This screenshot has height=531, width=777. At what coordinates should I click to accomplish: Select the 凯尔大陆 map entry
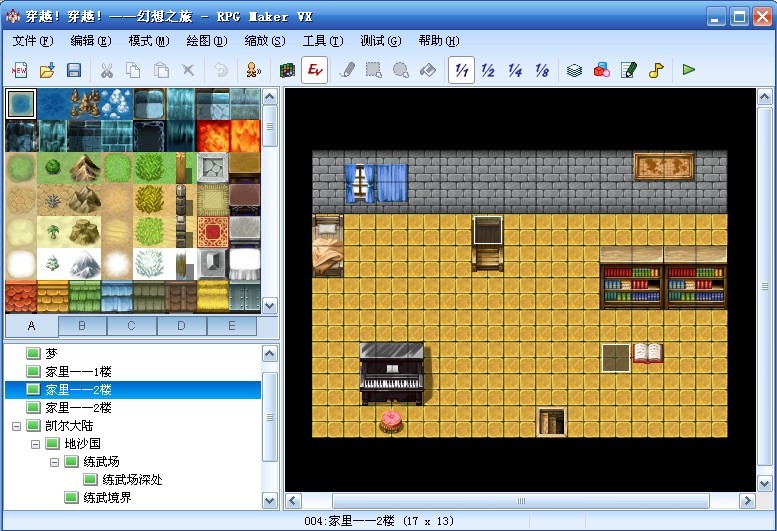click(x=69, y=425)
